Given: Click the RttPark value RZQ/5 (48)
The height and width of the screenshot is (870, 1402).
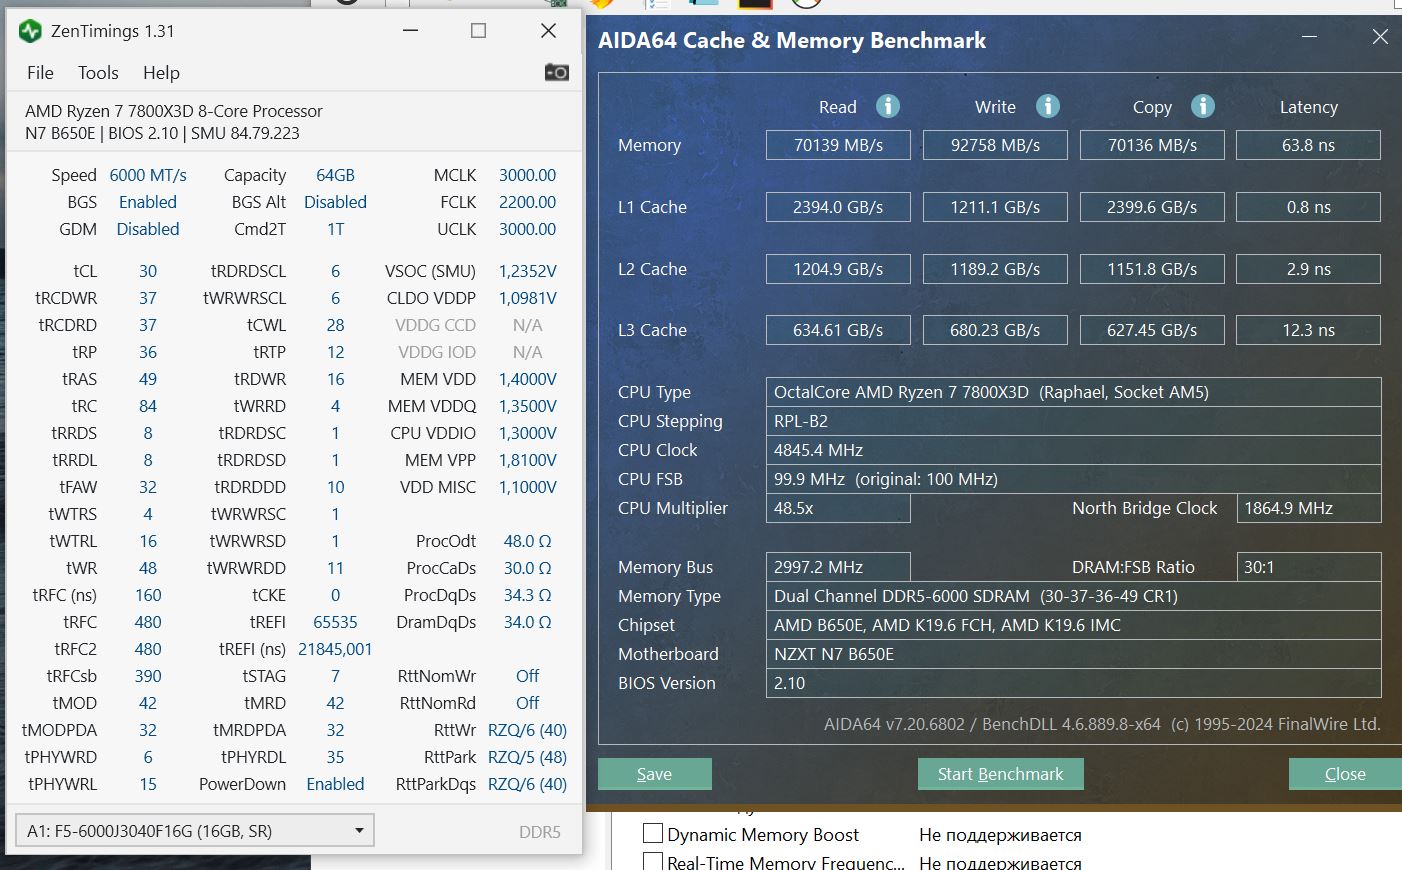Looking at the screenshot, I should point(527,757).
